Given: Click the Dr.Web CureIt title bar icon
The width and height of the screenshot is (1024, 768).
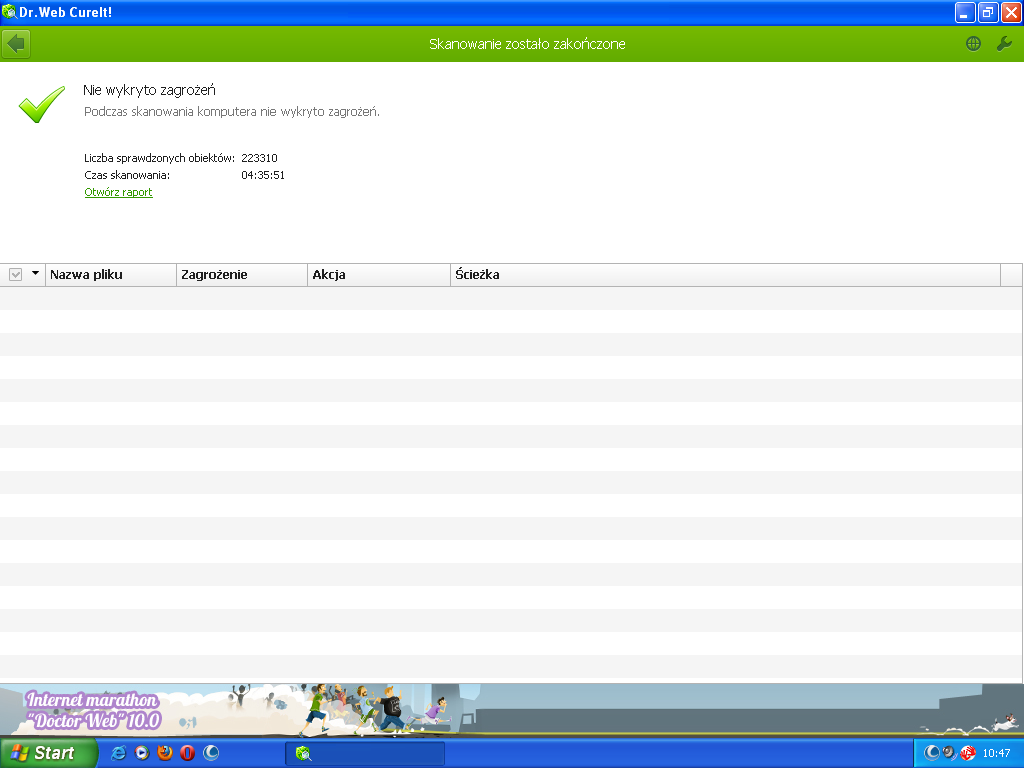Looking at the screenshot, I should coord(10,12).
